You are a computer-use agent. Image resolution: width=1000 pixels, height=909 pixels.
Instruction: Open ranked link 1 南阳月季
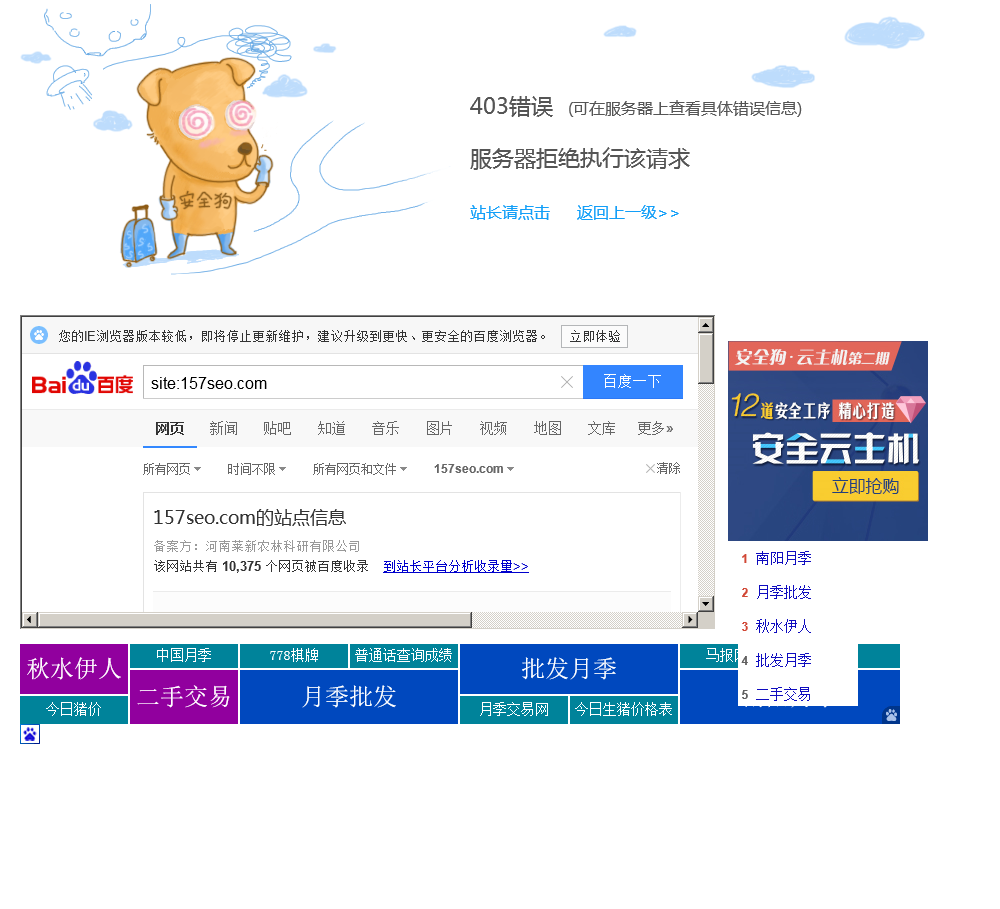click(x=783, y=558)
